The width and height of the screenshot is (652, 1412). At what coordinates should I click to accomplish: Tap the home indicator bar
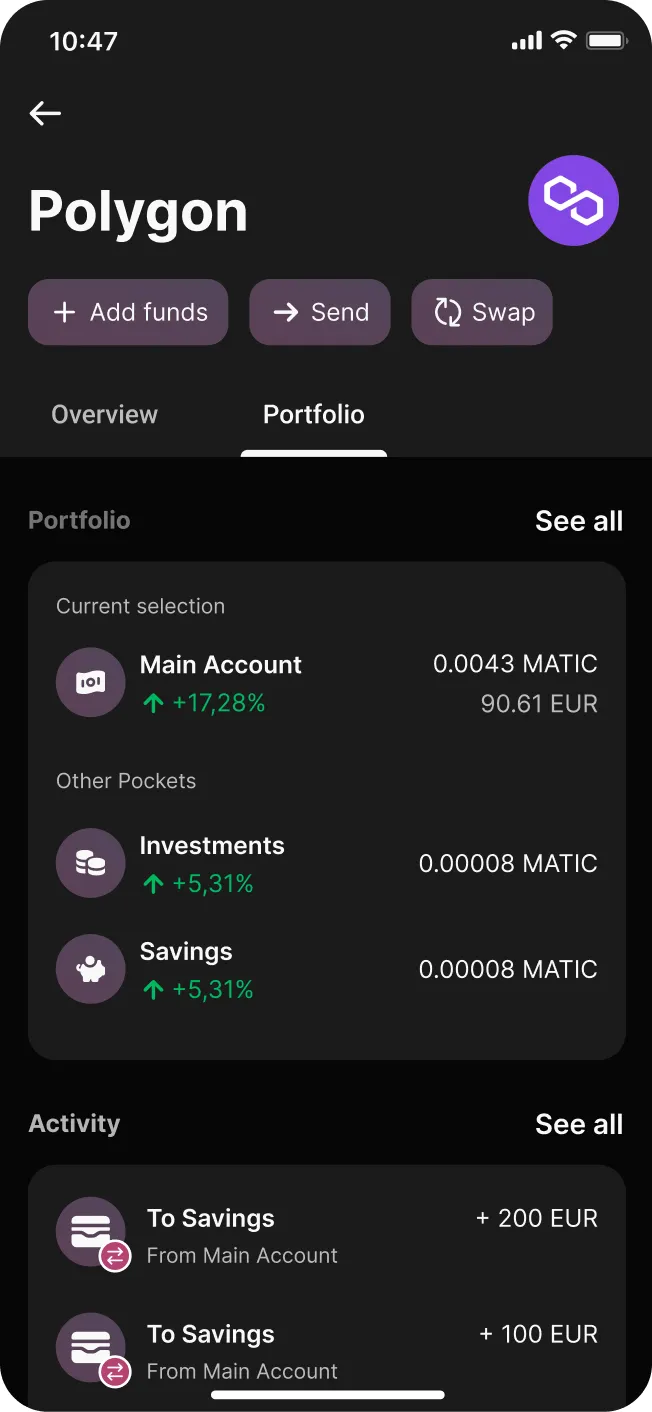tap(328, 1394)
